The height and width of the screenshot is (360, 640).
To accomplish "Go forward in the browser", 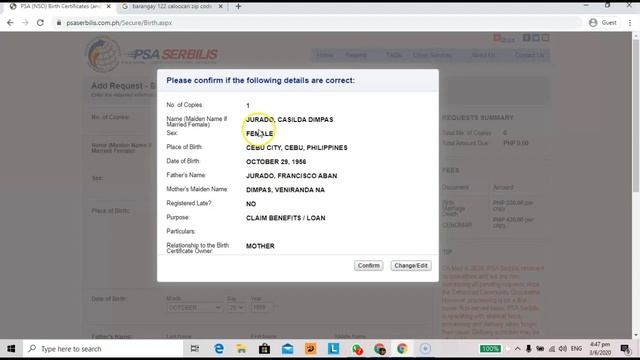I will 25,23.
